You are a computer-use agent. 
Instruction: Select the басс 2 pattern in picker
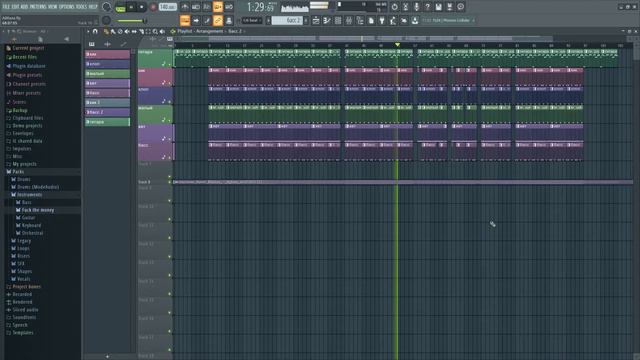(107, 112)
